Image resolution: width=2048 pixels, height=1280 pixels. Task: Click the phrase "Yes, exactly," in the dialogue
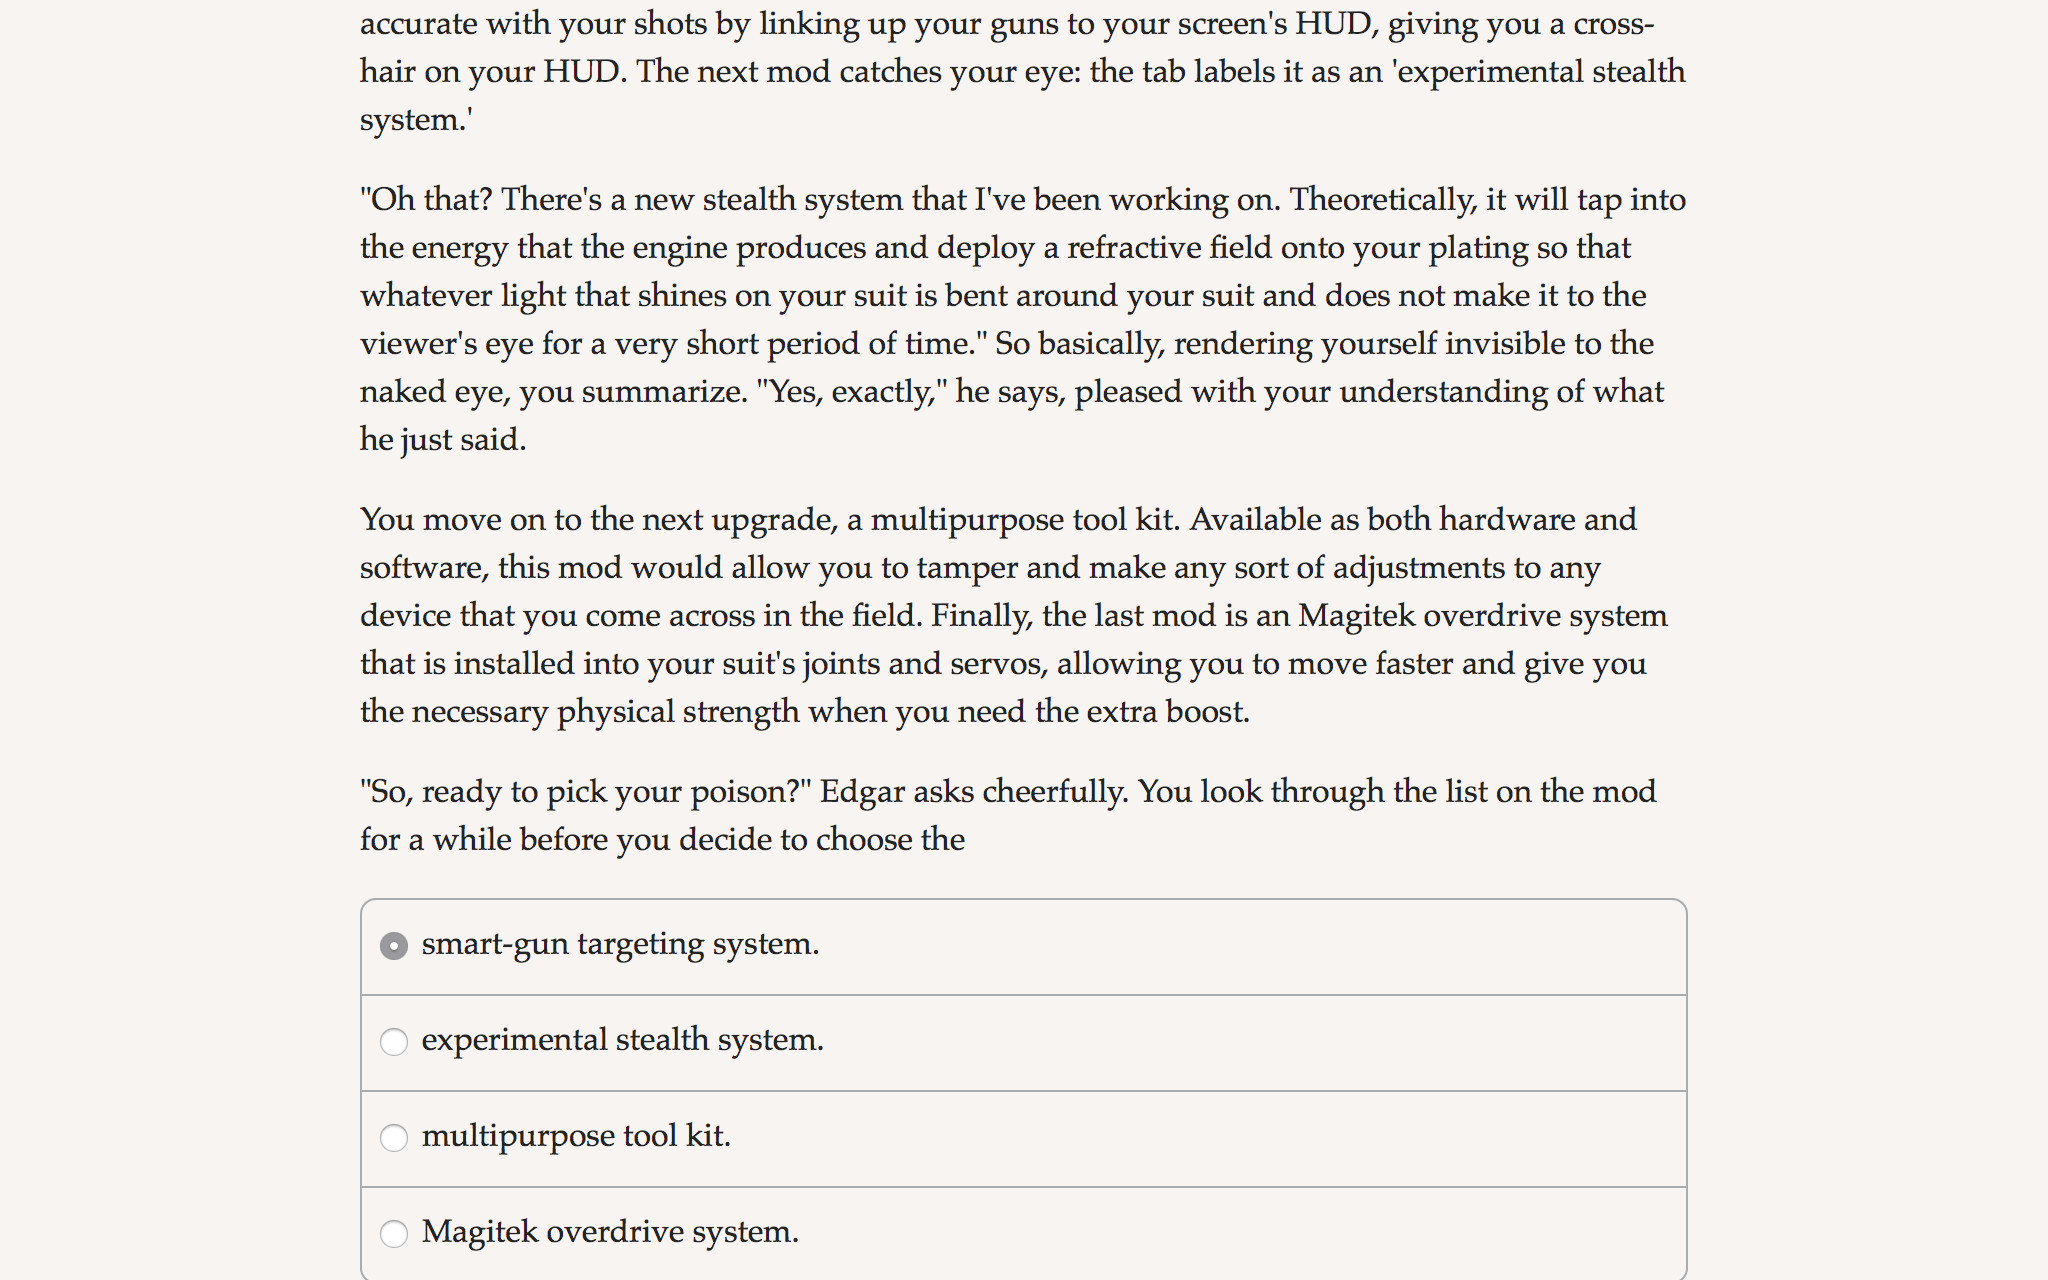(x=852, y=391)
